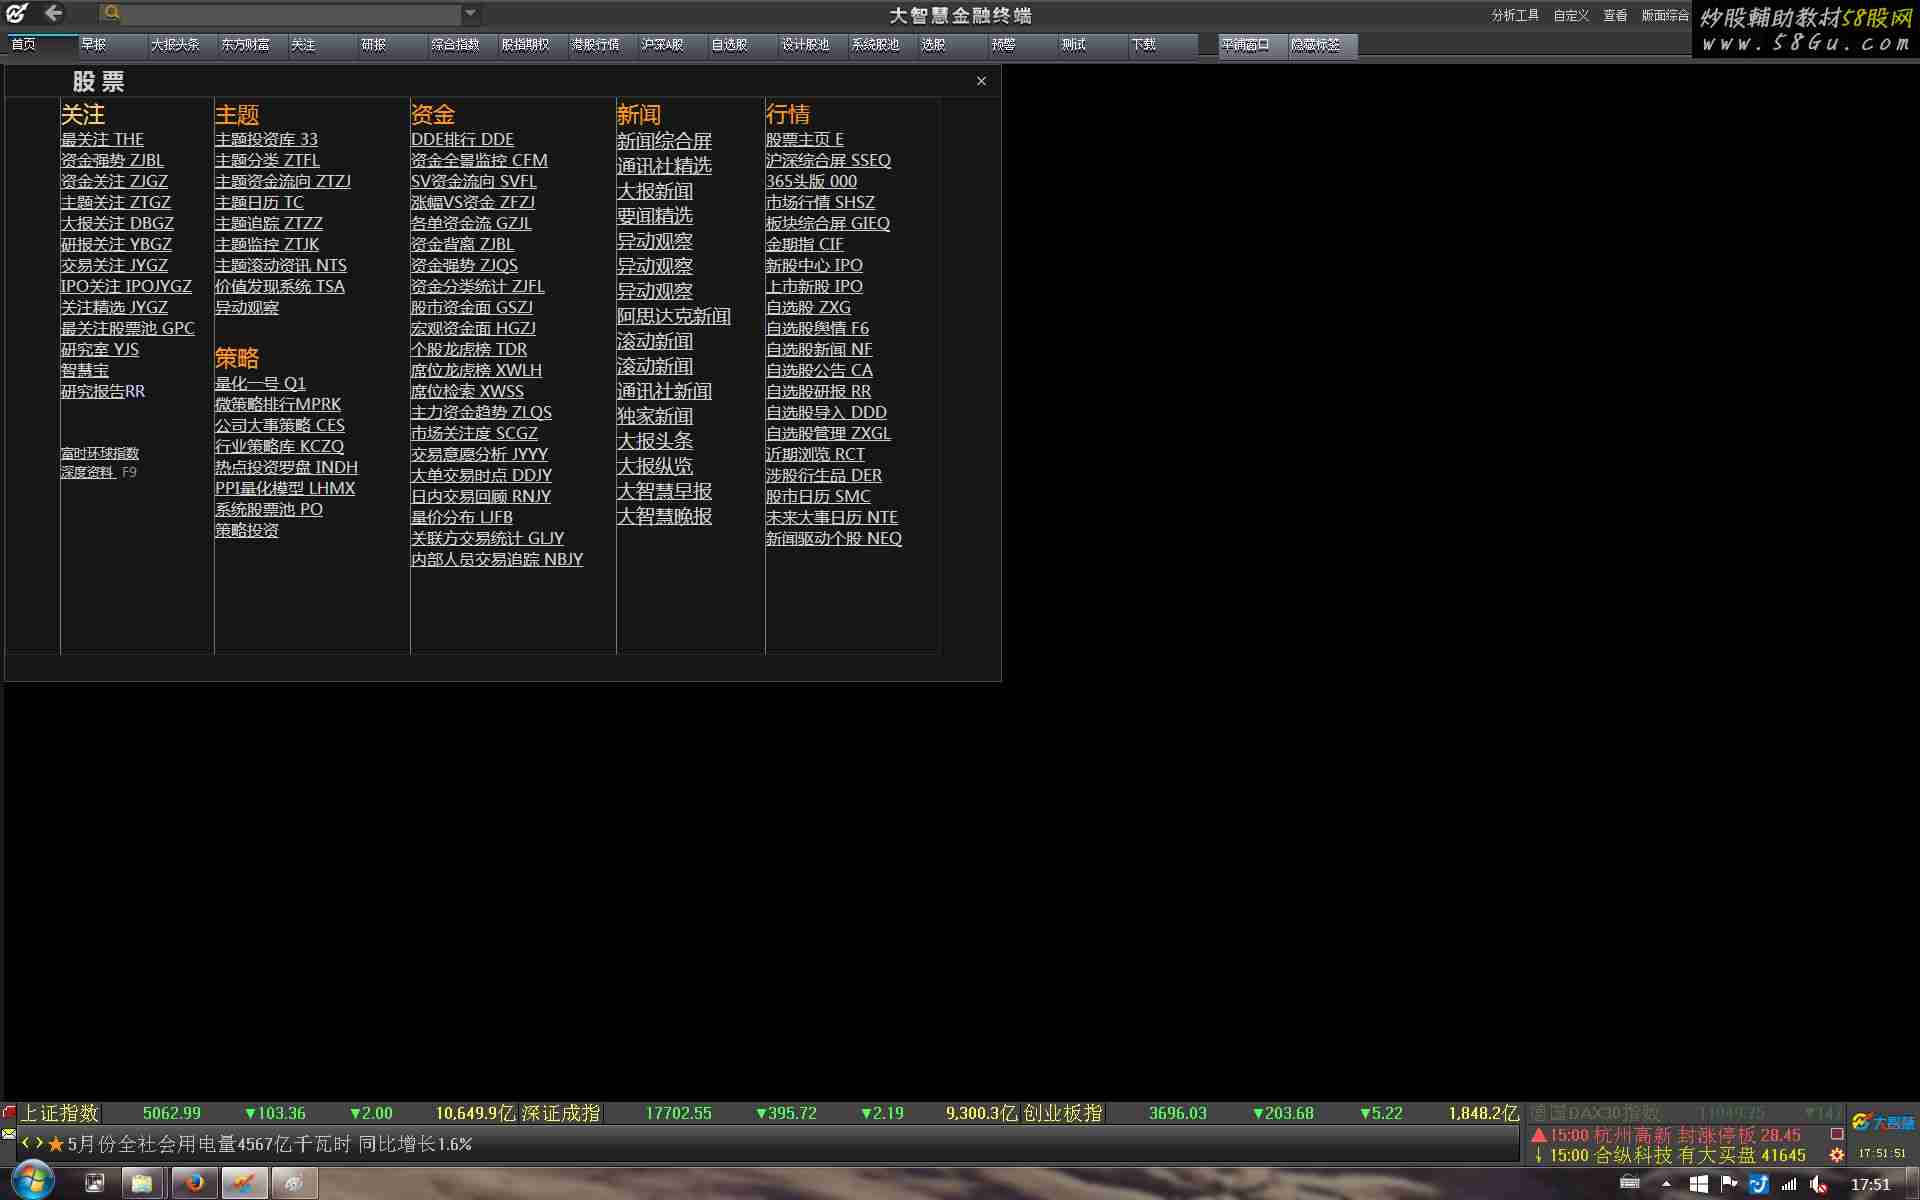Focus the top search input field
The height and width of the screenshot is (1200, 1920).
[291, 14]
